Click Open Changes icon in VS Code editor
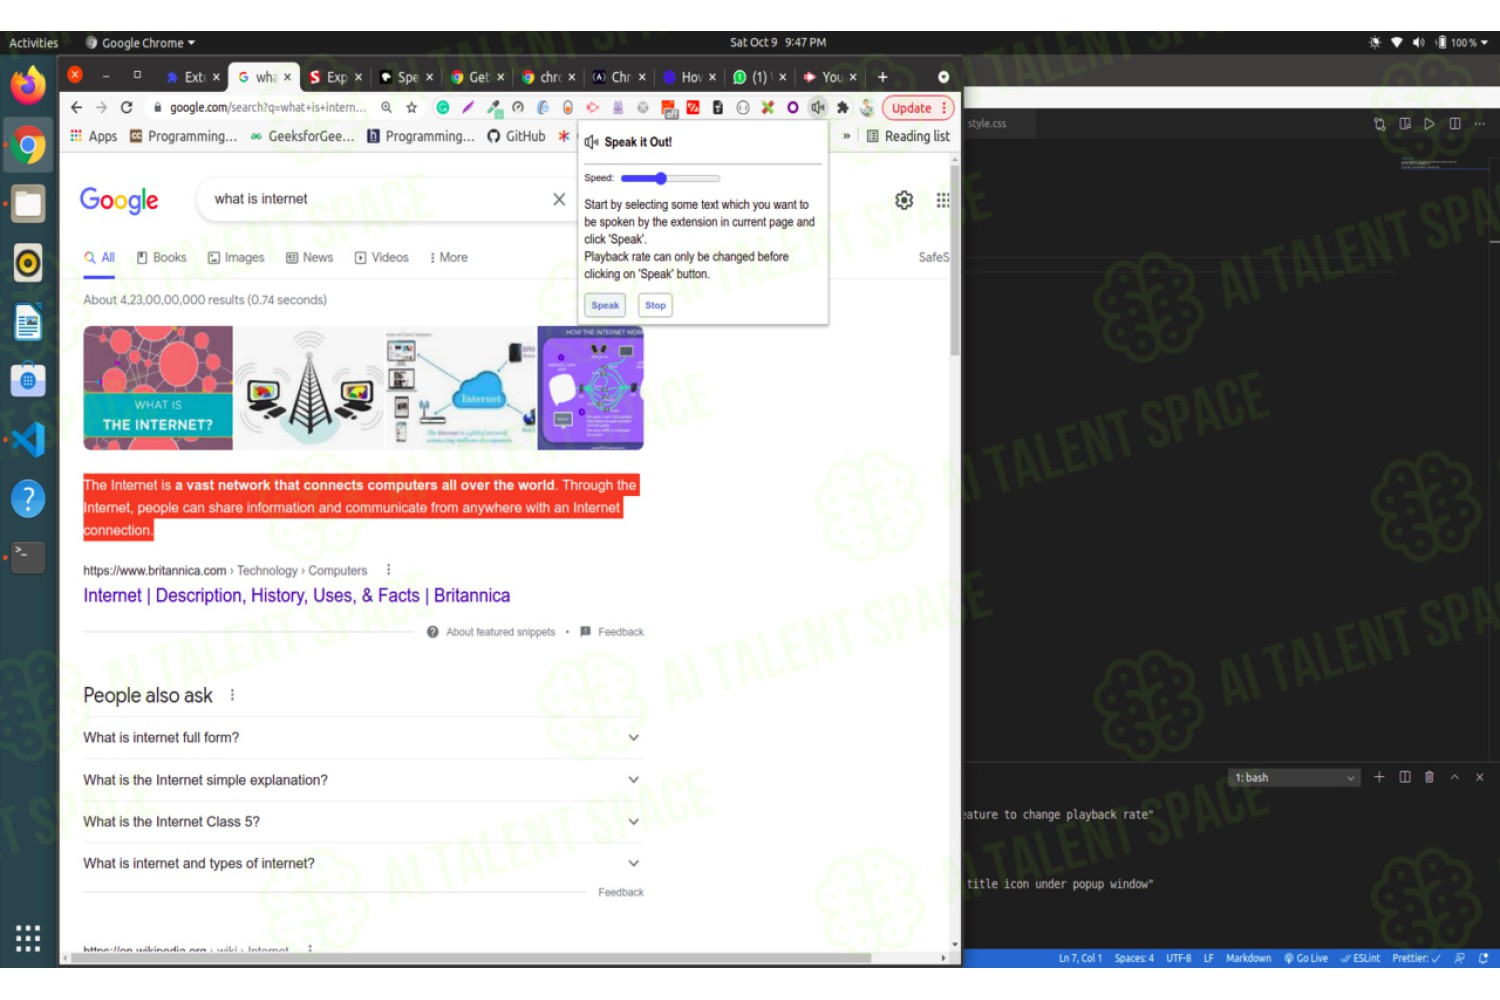The height and width of the screenshot is (1000, 1500). (1380, 124)
